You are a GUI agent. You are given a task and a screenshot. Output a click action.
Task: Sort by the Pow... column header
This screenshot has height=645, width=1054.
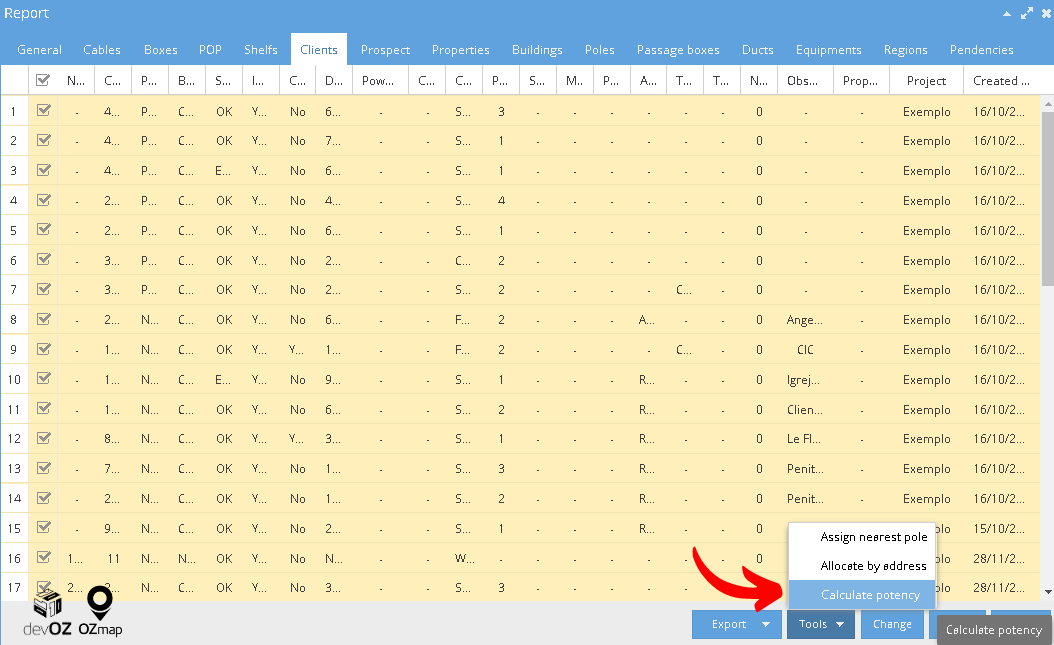point(380,81)
